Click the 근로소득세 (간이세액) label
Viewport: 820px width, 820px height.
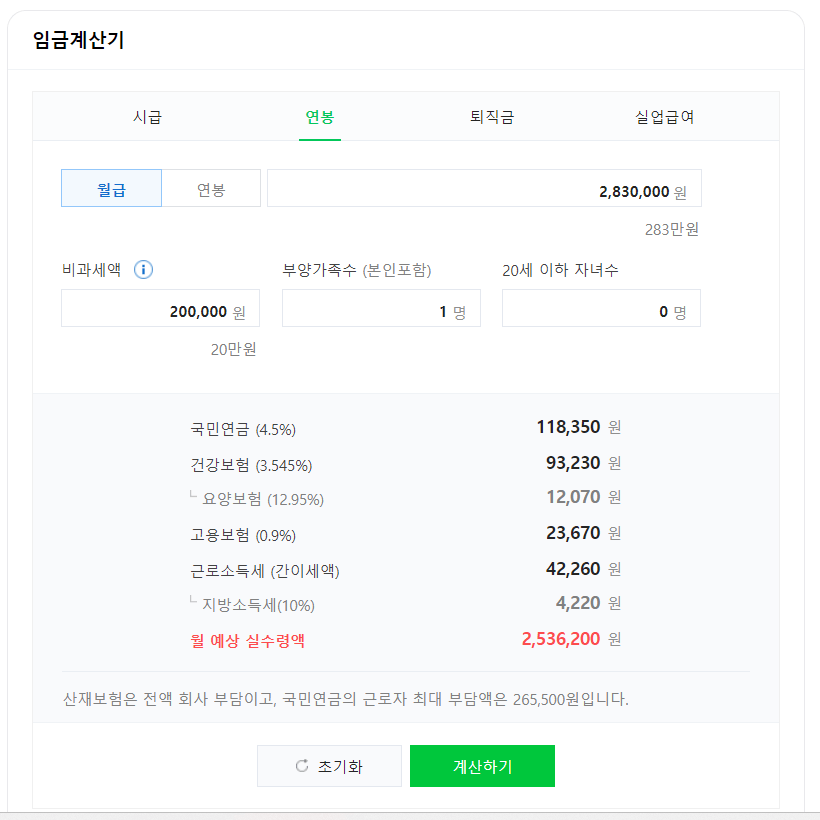click(265, 571)
